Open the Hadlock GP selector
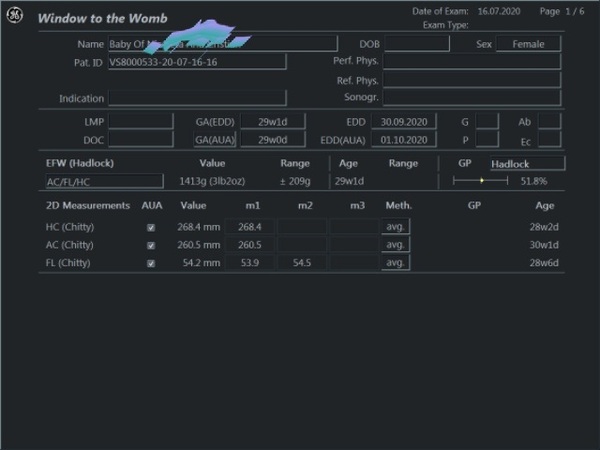The height and width of the screenshot is (450, 600). [527, 164]
